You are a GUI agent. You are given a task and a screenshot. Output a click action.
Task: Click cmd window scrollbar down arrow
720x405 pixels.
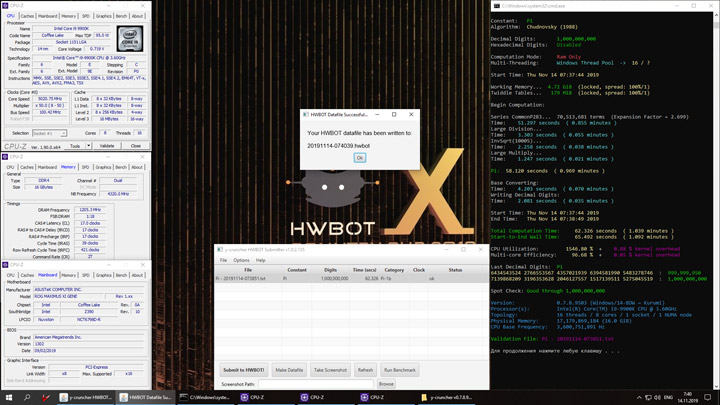pyautogui.click(x=716, y=386)
